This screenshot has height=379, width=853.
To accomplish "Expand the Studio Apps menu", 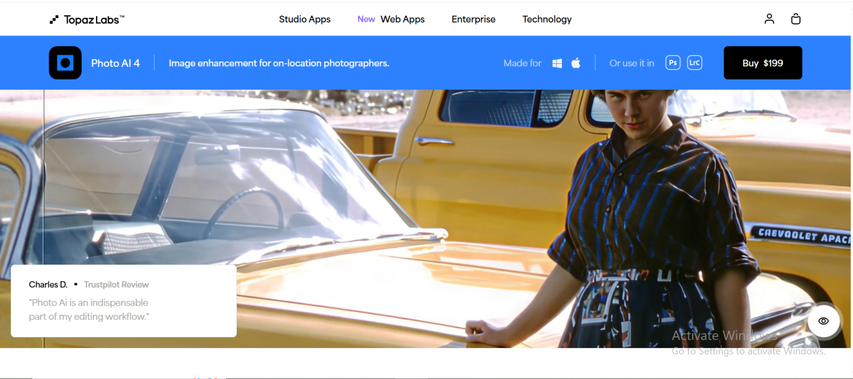I will pyautogui.click(x=305, y=19).
